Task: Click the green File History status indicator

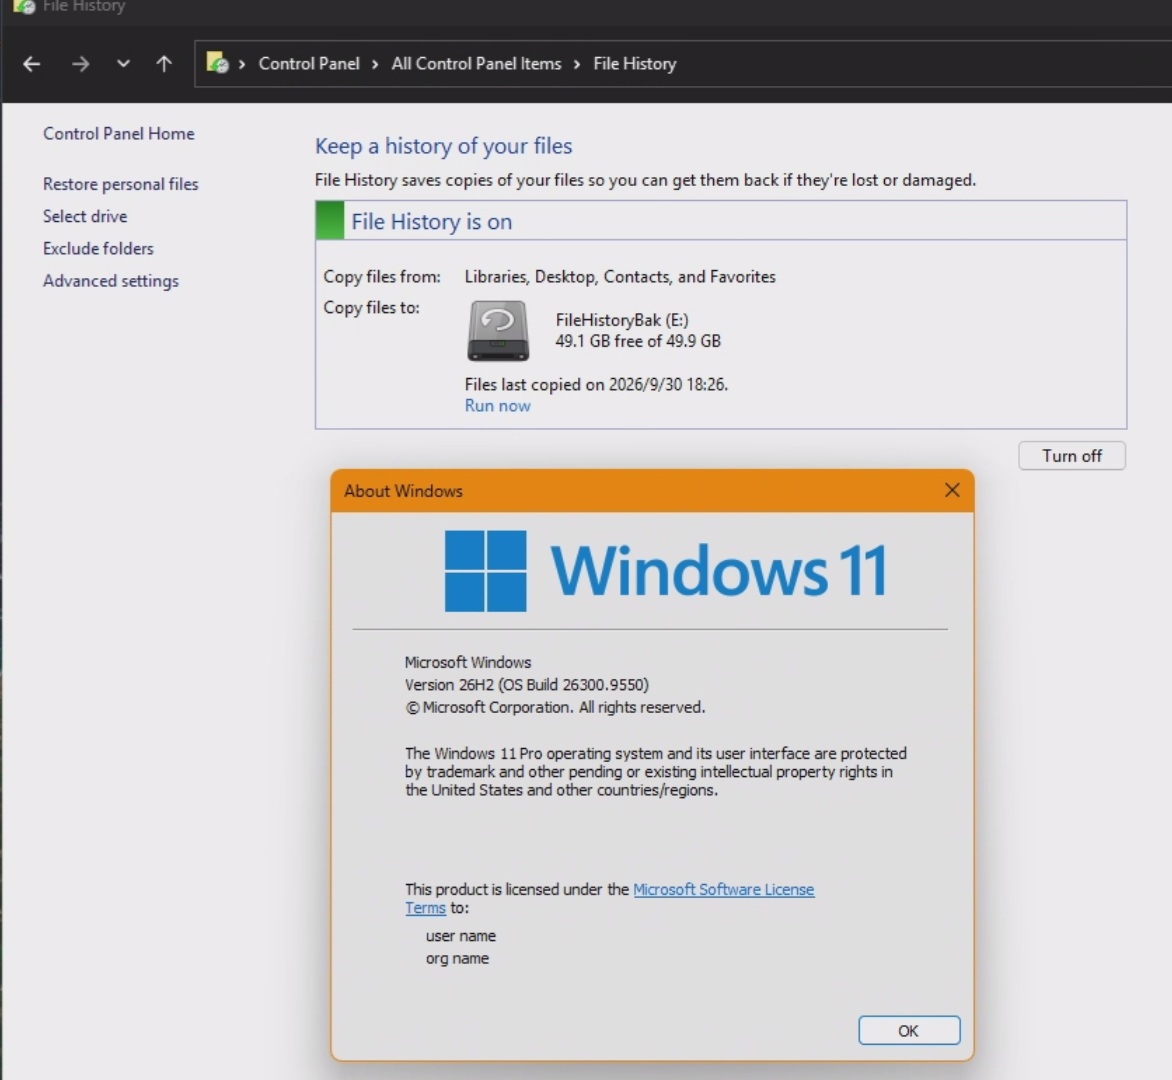Action: (330, 220)
